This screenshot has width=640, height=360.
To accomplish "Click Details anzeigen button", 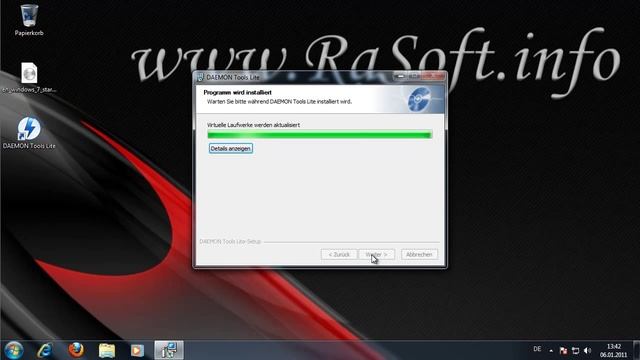I will [x=231, y=149].
